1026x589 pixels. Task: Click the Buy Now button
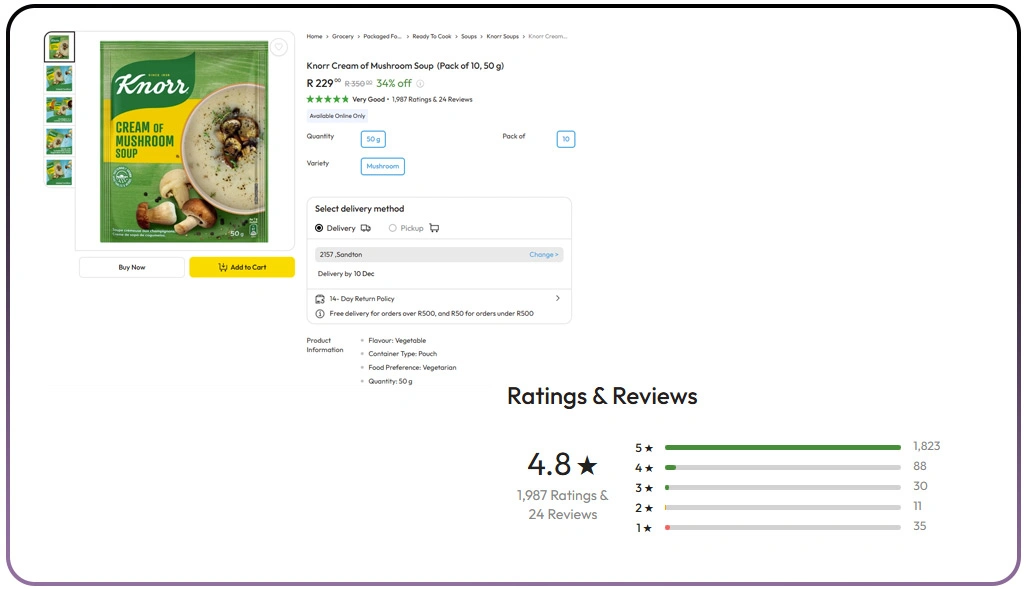click(x=131, y=267)
